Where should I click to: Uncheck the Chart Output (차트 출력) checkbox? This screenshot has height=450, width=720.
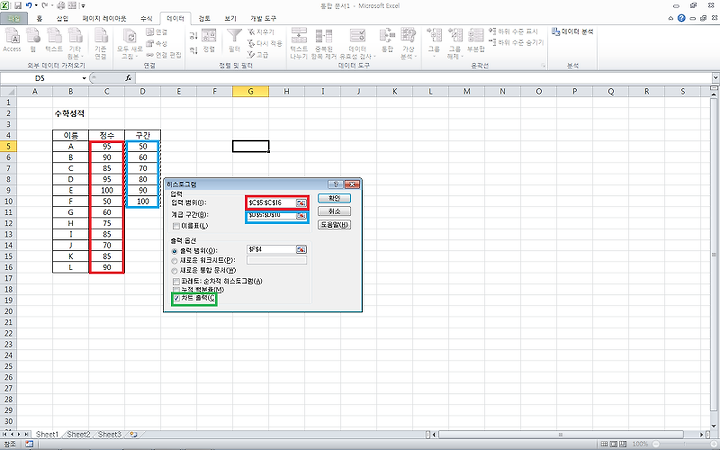[177, 298]
